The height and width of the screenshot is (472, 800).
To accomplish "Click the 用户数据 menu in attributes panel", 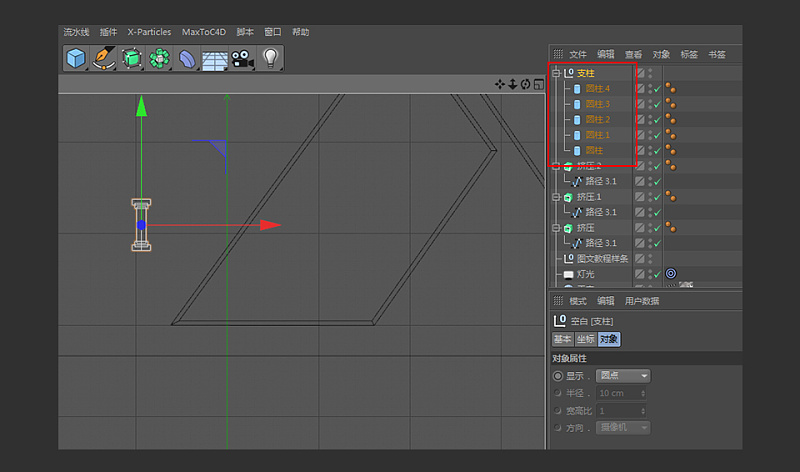I will click(642, 301).
